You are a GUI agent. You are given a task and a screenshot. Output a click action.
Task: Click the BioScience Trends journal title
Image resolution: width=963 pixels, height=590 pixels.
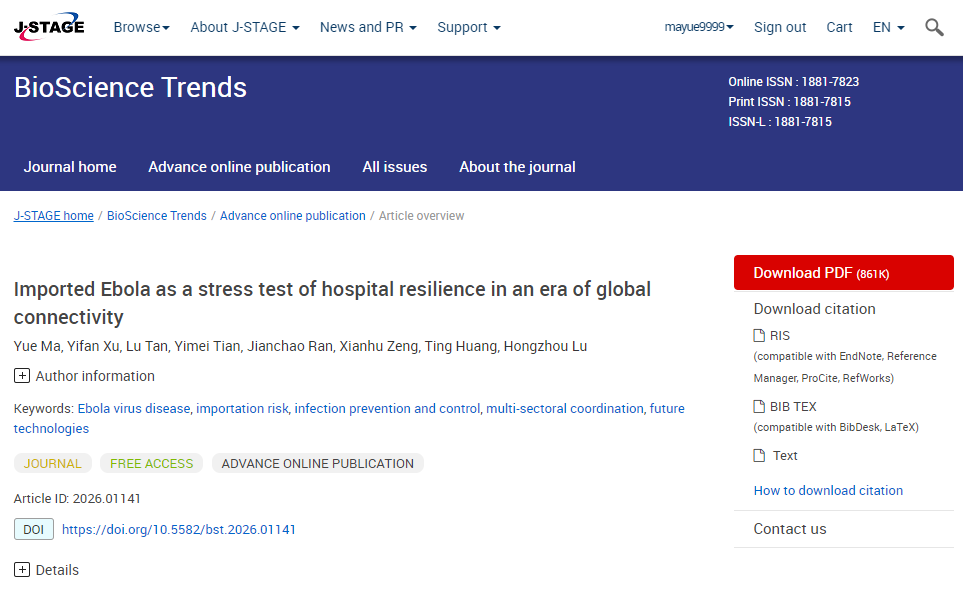tap(130, 87)
